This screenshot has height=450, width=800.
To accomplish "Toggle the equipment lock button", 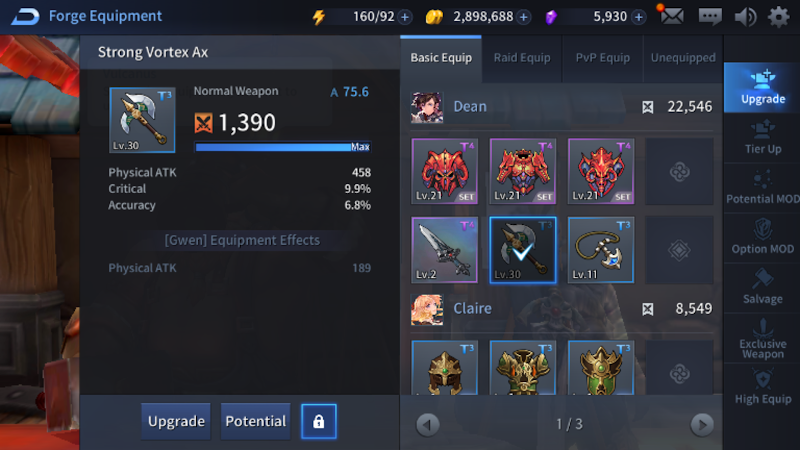I will (x=318, y=421).
